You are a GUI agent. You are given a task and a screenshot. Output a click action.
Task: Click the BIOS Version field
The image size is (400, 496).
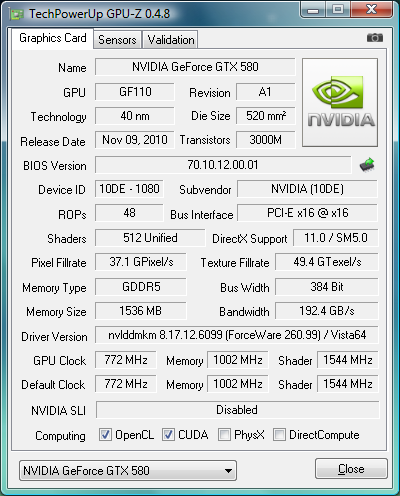(x=223, y=165)
